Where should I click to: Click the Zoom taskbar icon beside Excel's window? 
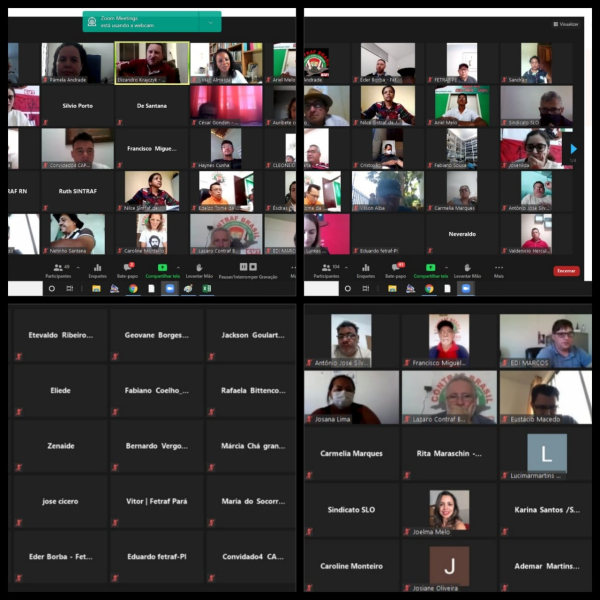click(x=170, y=289)
